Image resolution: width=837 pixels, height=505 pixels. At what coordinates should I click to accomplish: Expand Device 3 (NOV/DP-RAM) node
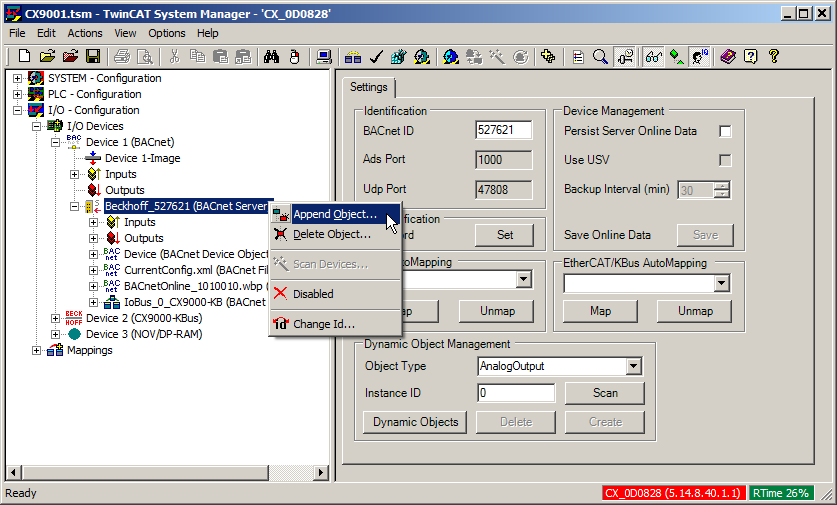point(56,335)
